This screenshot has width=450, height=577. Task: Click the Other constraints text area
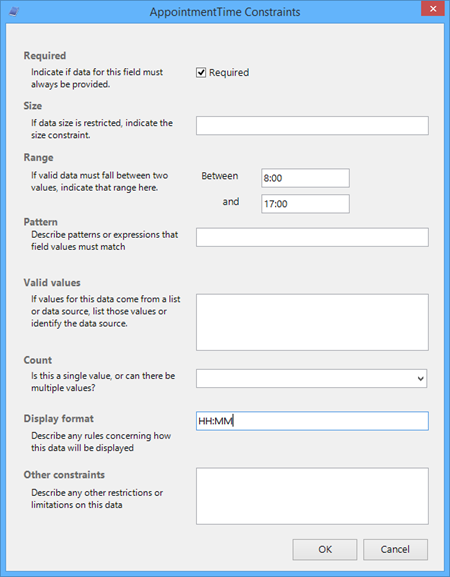coord(312,496)
